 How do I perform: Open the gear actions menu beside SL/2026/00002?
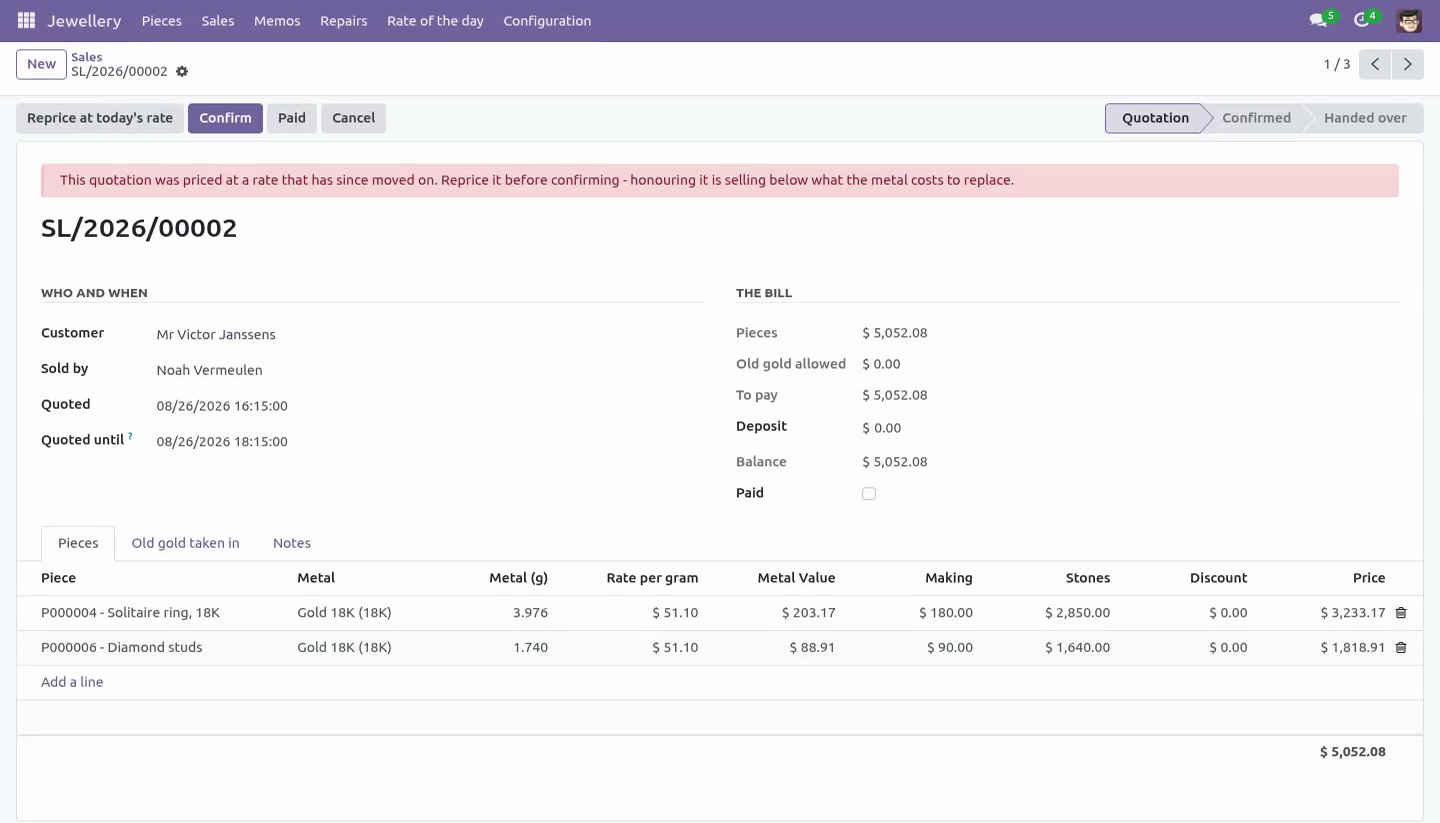click(x=182, y=72)
